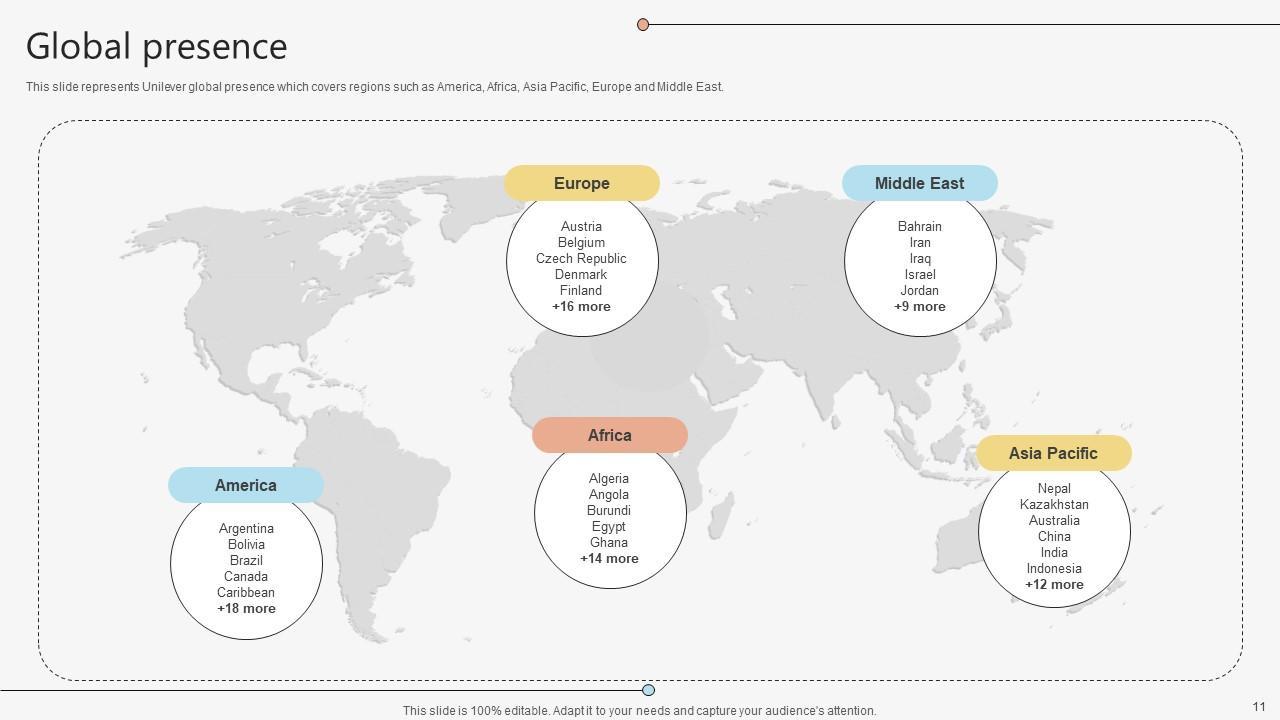The width and height of the screenshot is (1280, 720).
Task: Click slide number 11
Action: coord(1258,707)
